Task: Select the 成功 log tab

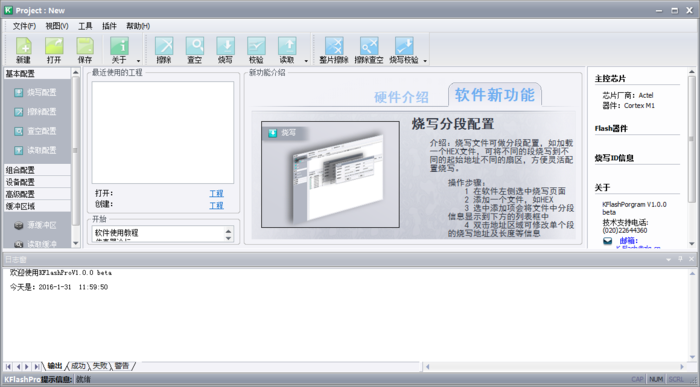Action: click(78, 366)
